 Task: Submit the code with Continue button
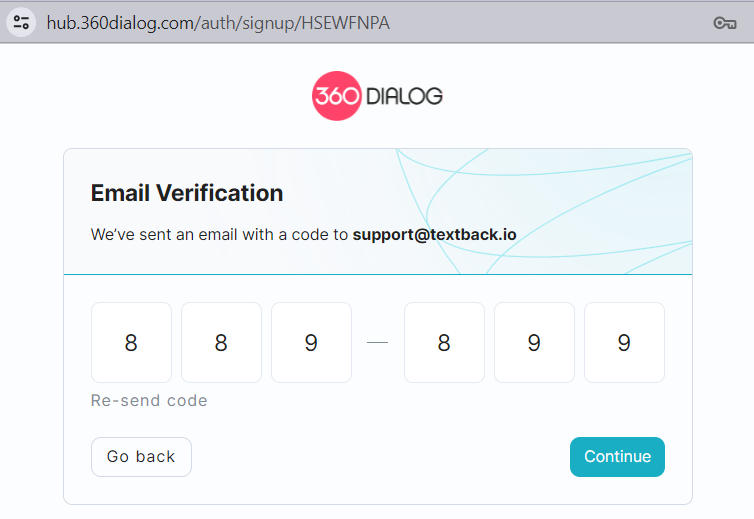[x=617, y=457]
